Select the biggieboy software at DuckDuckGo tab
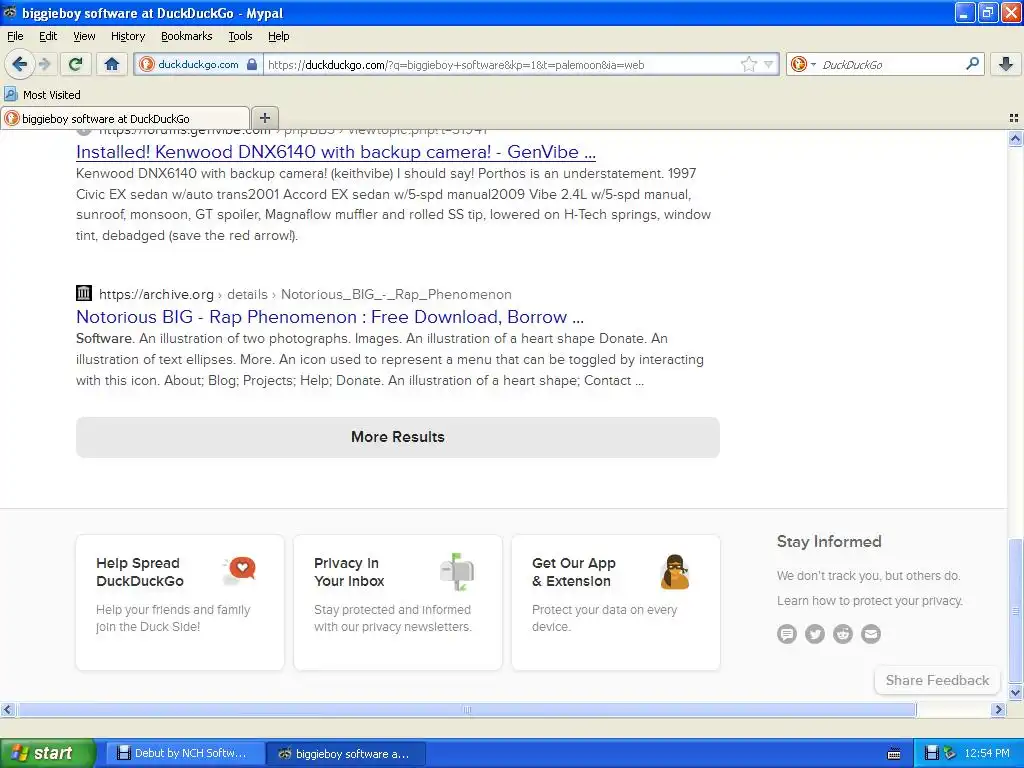 (x=125, y=118)
